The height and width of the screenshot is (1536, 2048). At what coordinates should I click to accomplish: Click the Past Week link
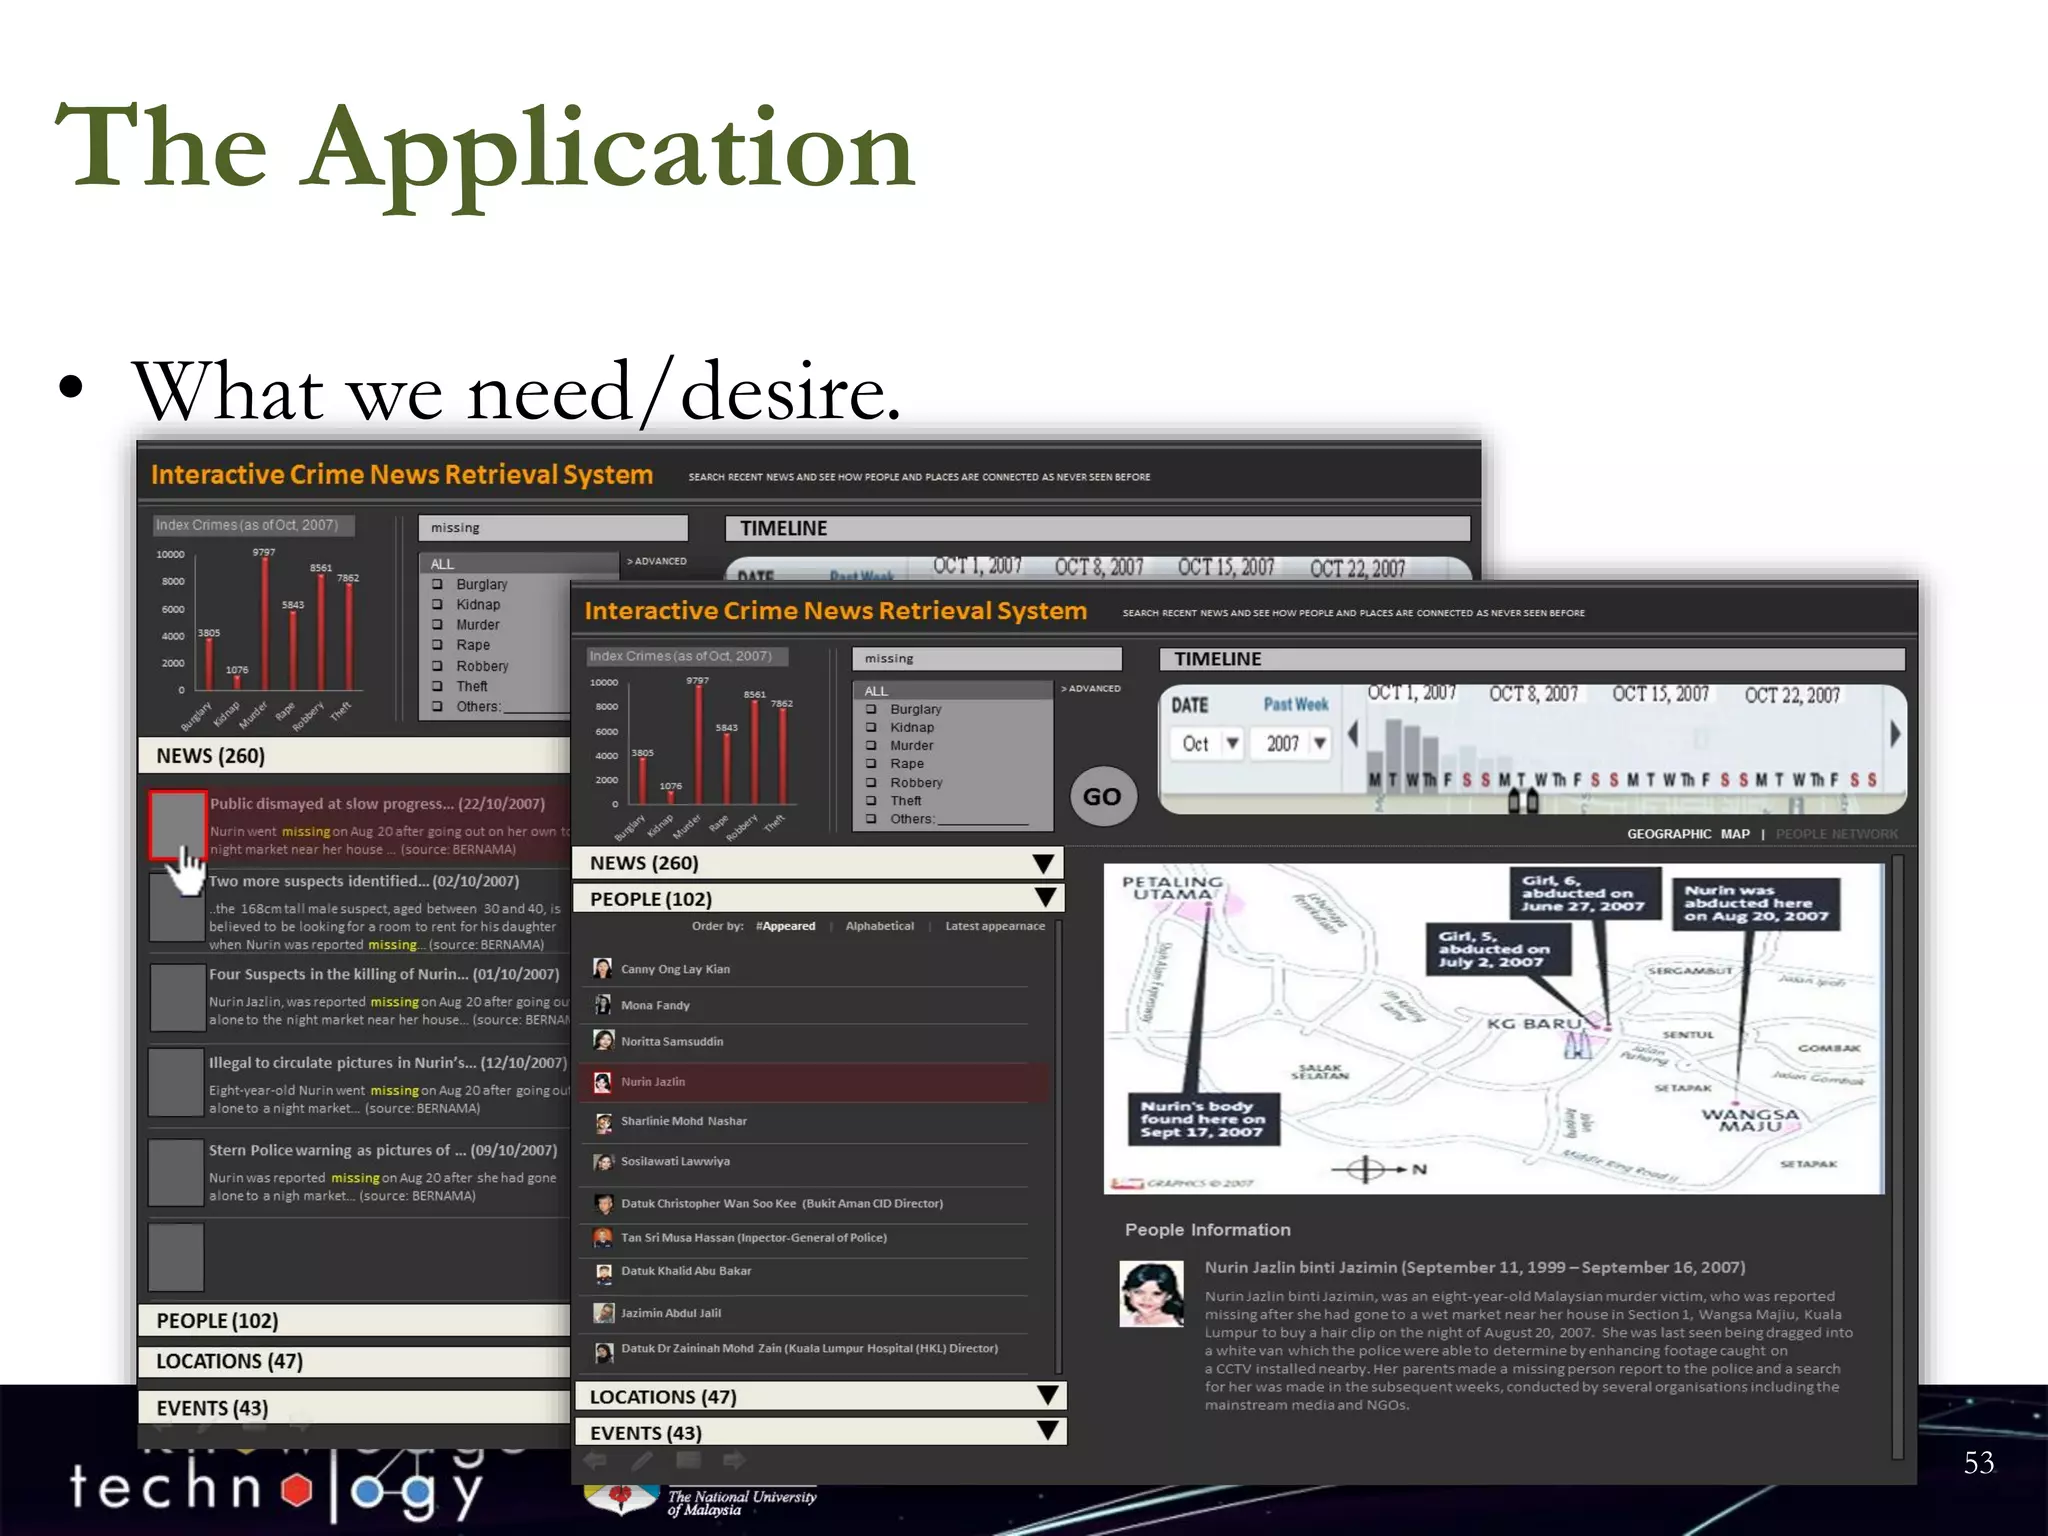coord(1295,704)
